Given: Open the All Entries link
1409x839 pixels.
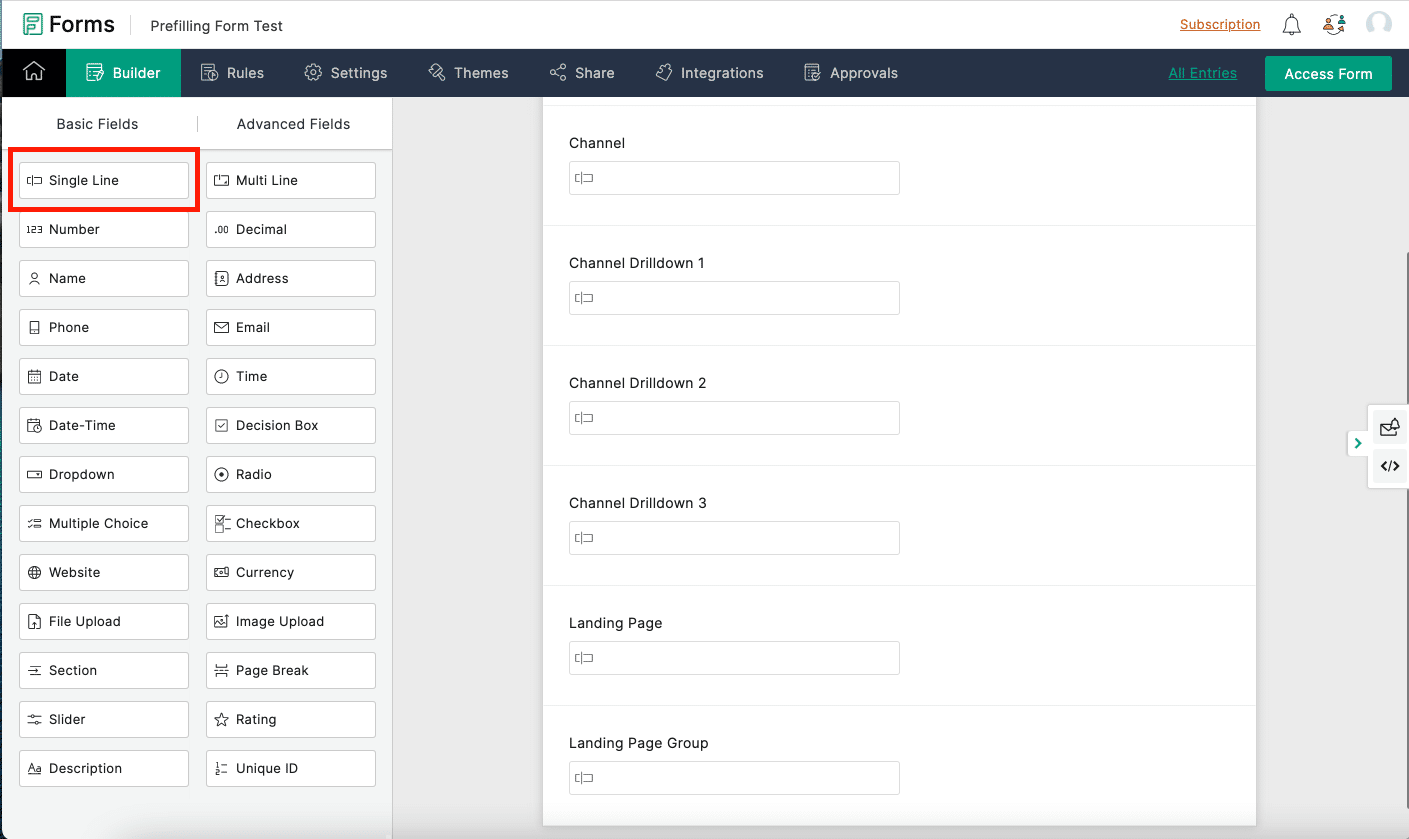Looking at the screenshot, I should (1203, 73).
